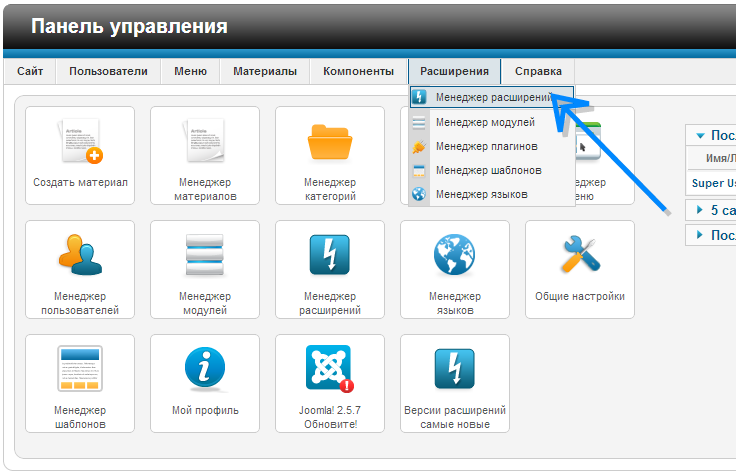Open Менеджер языков globe icon
This screenshot has width=736, height=476.
(455, 257)
